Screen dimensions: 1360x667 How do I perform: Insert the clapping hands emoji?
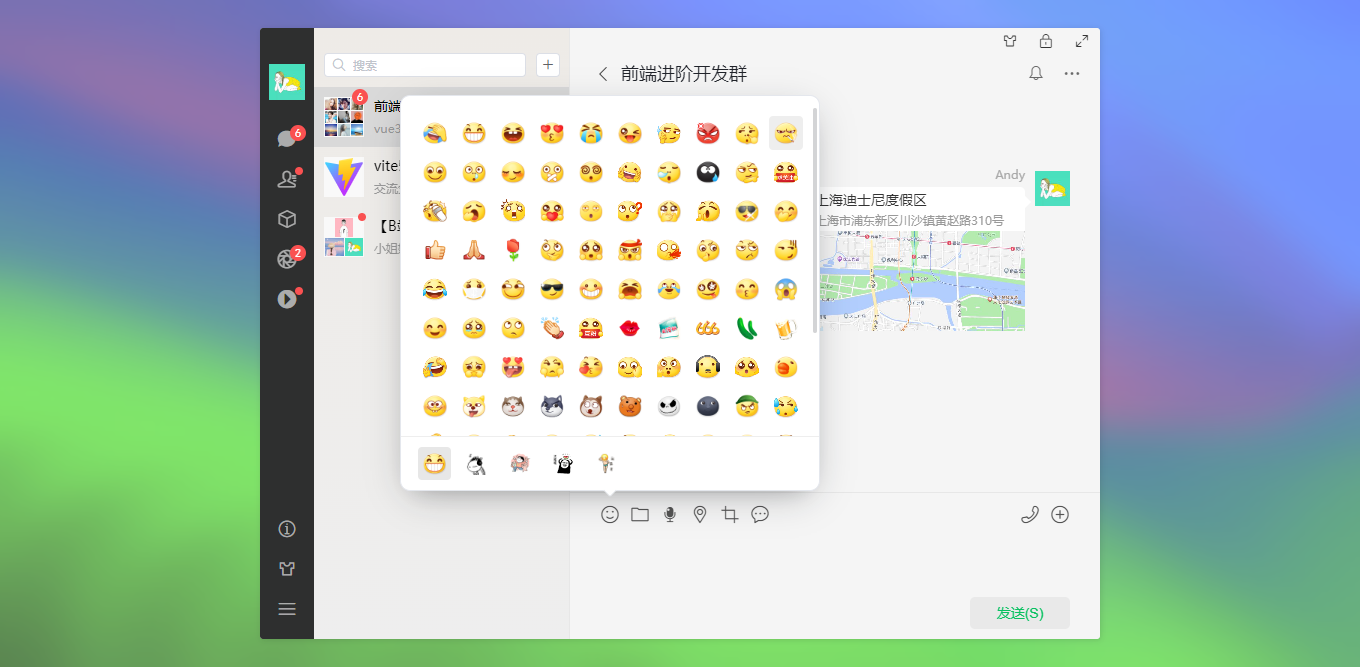click(x=552, y=328)
